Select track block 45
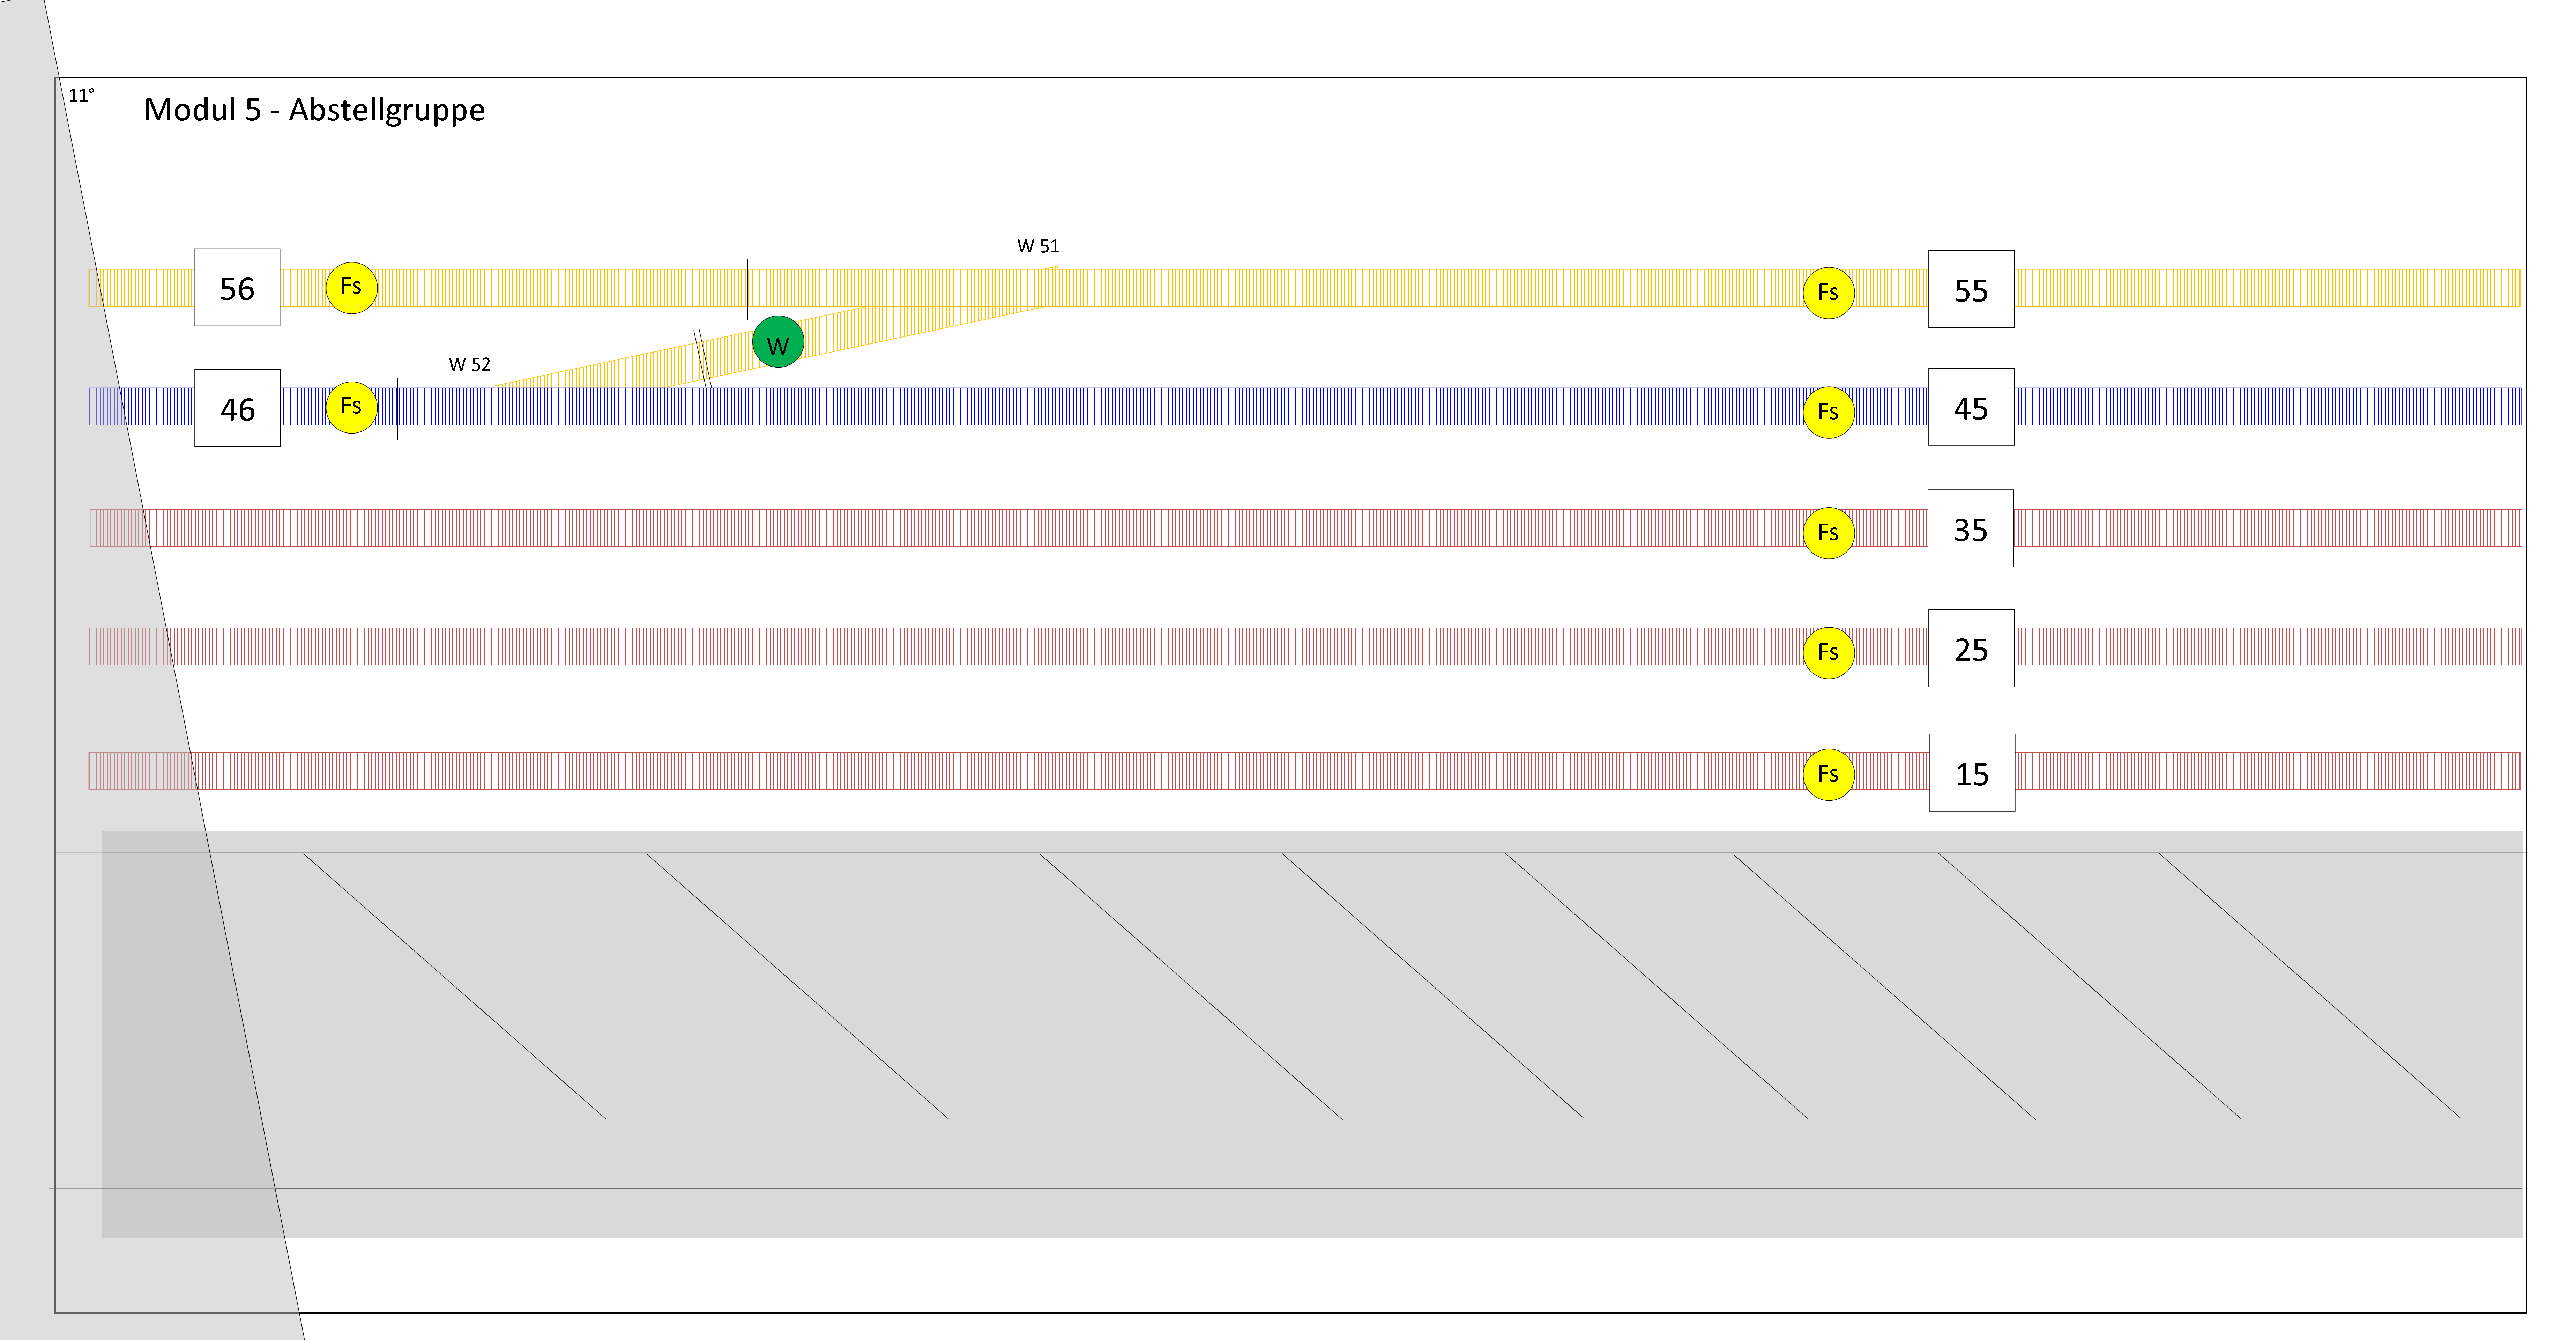 point(1971,407)
